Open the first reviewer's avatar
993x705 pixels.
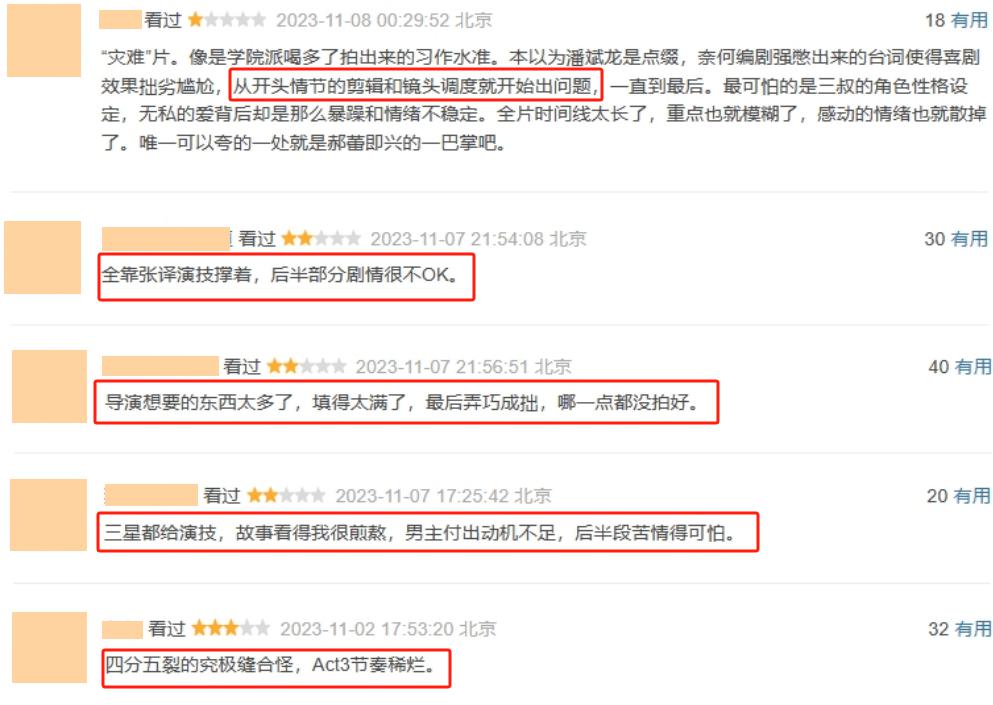[x=44, y=41]
